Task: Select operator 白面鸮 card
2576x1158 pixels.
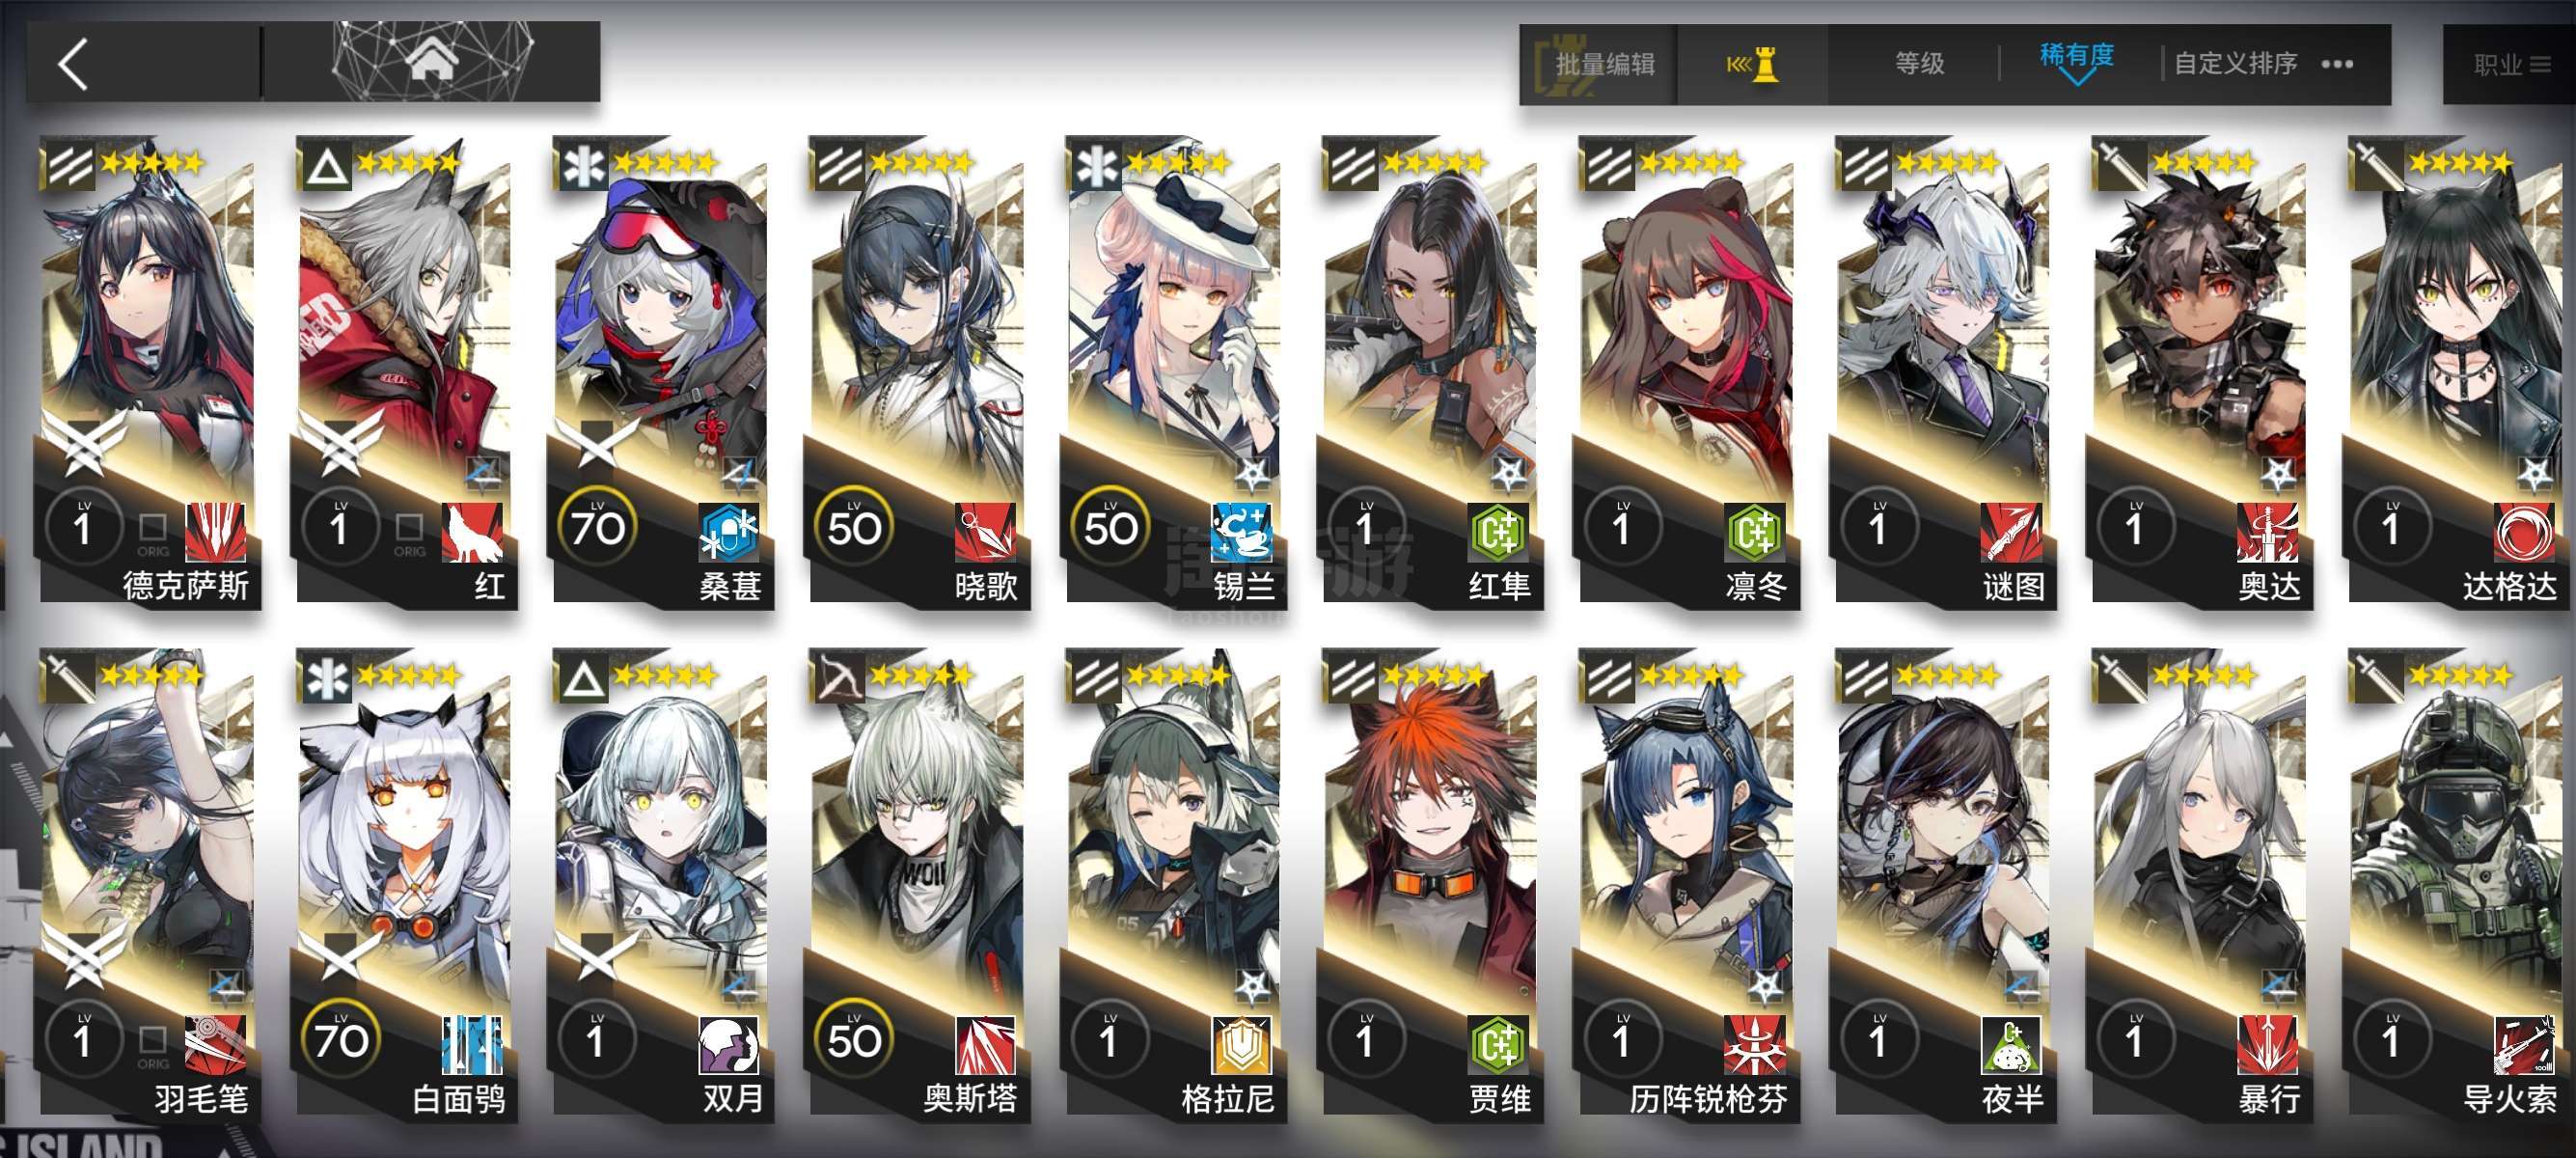Action: click(x=404, y=884)
